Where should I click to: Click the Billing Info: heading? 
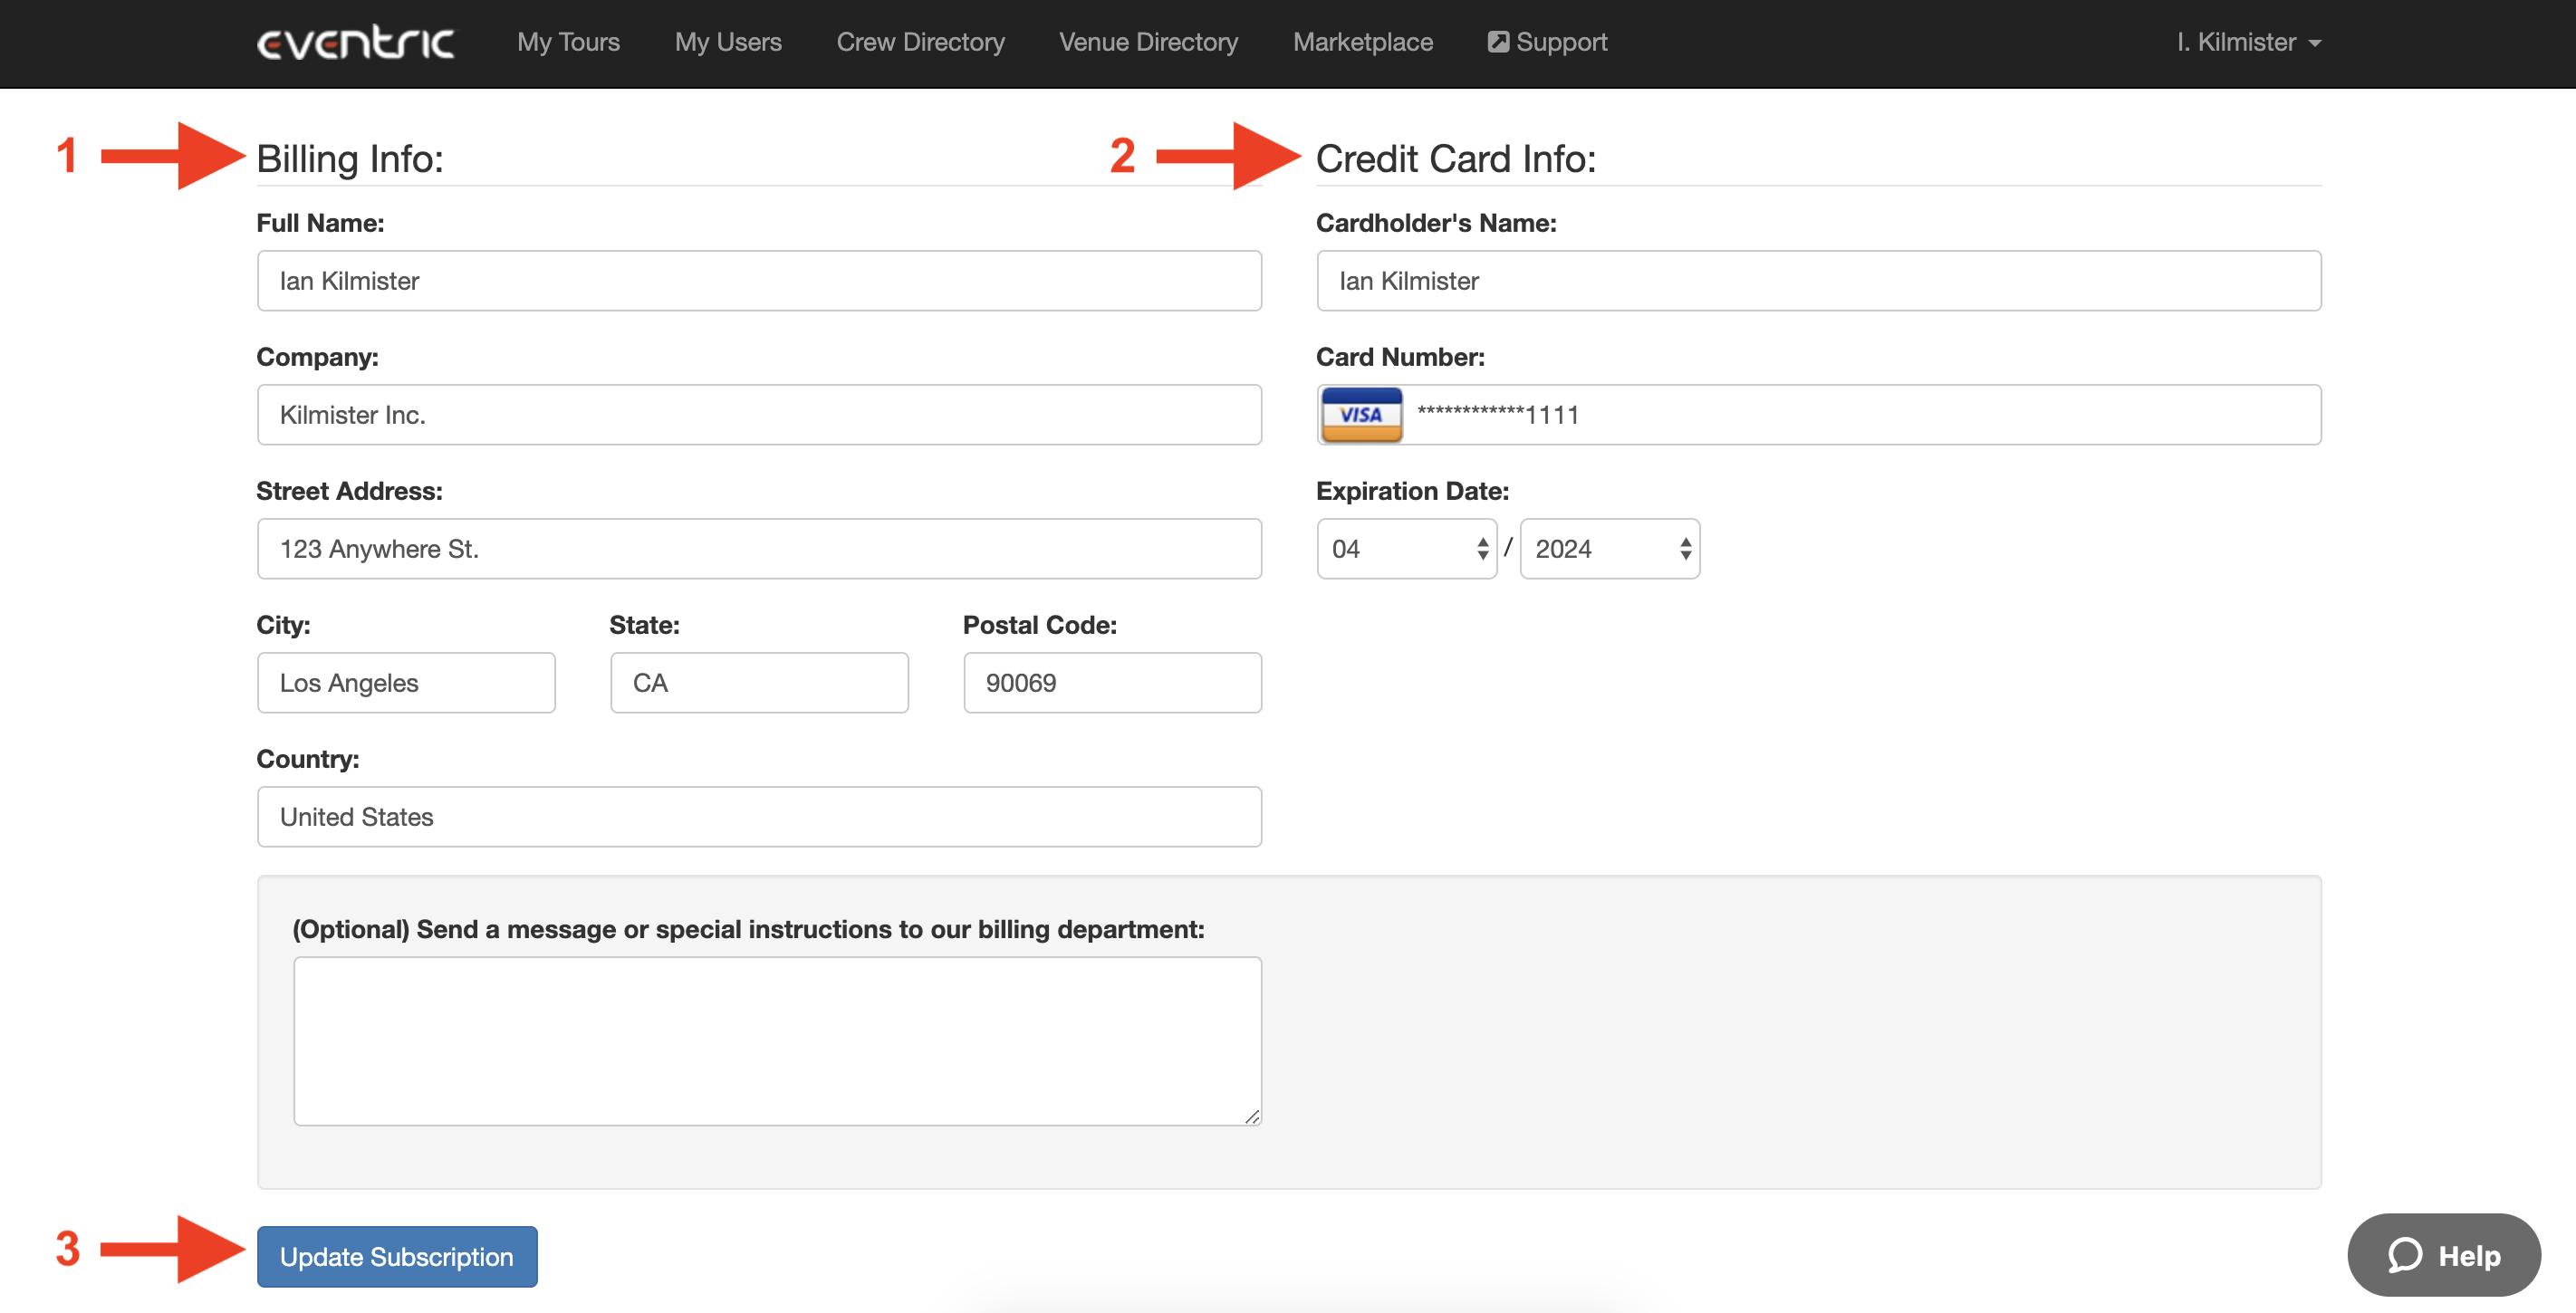[350, 159]
